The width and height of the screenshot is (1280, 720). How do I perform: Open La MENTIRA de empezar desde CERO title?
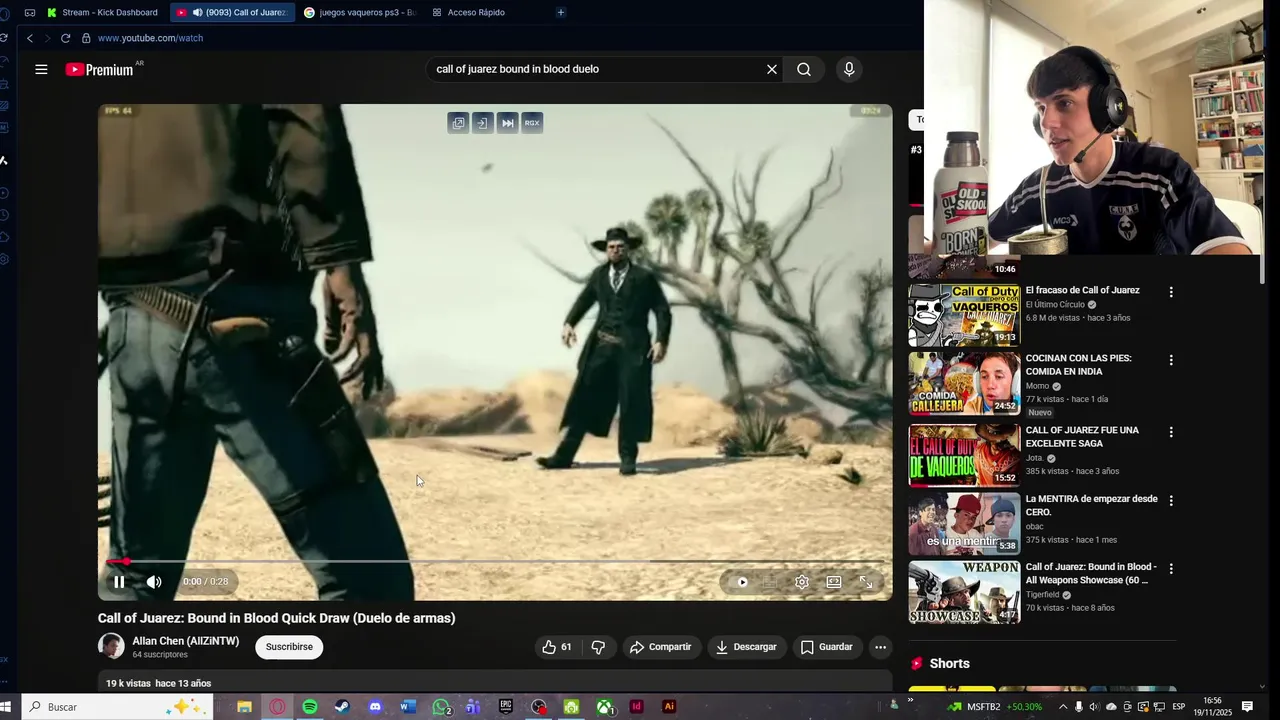[1091, 505]
